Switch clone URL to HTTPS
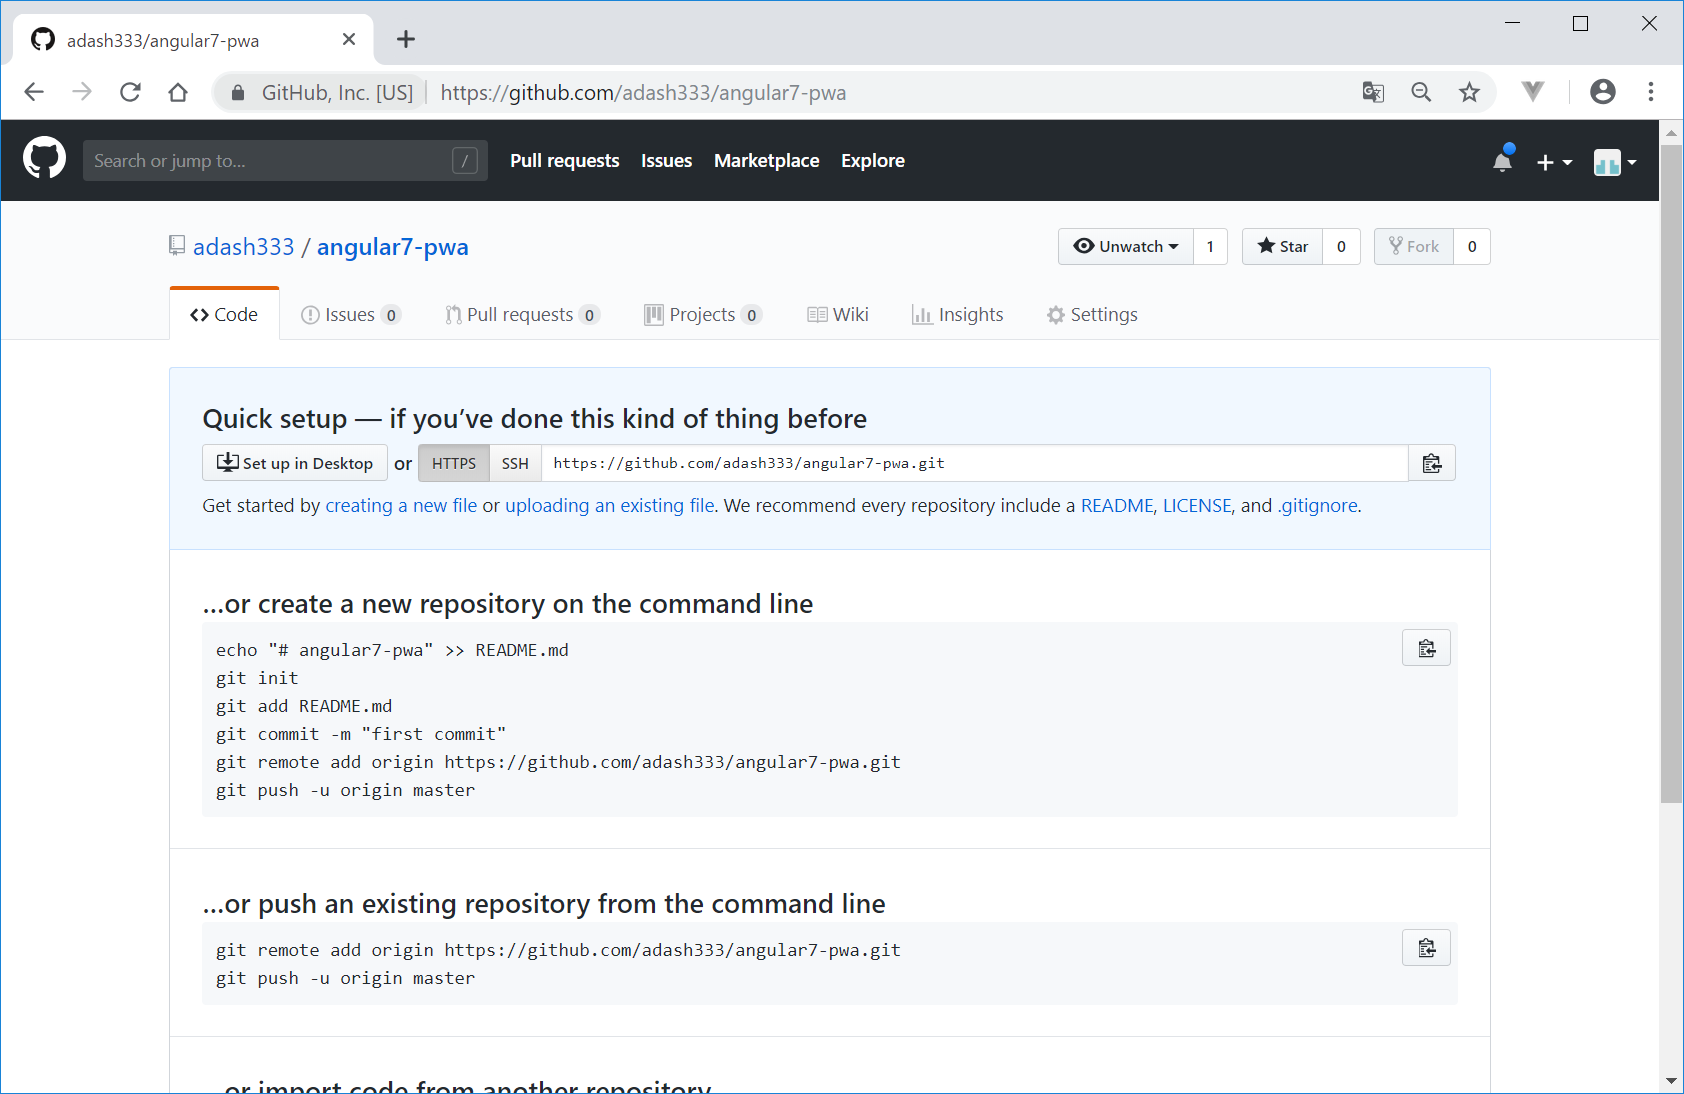 [454, 463]
